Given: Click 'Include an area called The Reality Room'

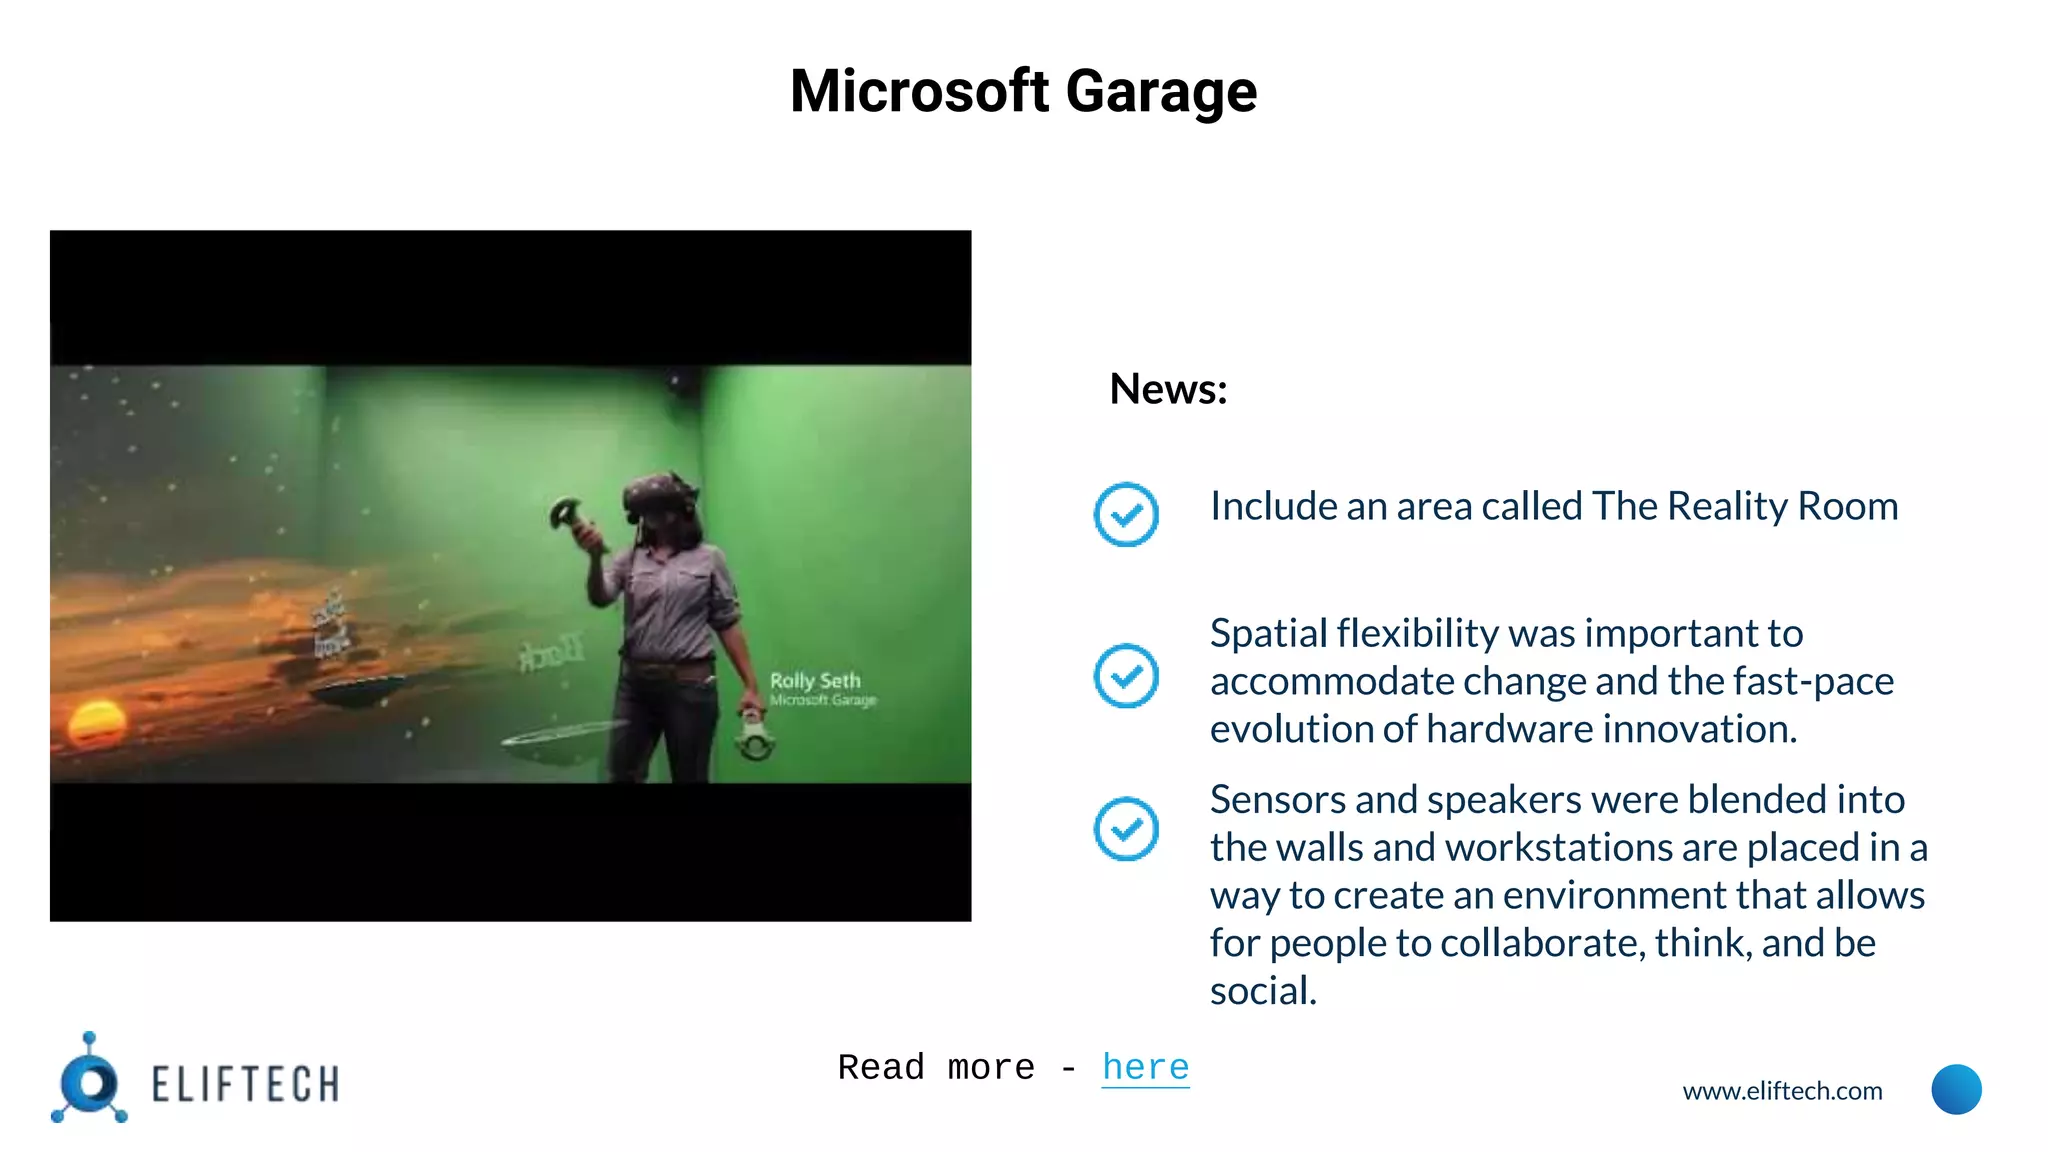Looking at the screenshot, I should (1554, 506).
